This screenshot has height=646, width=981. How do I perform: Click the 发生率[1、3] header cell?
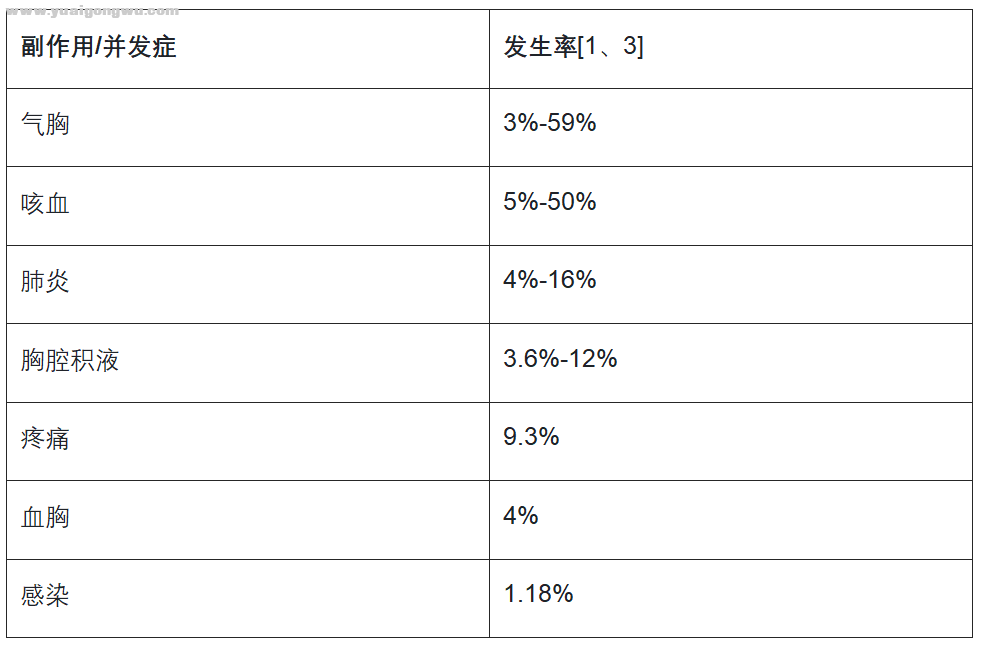pos(731,49)
